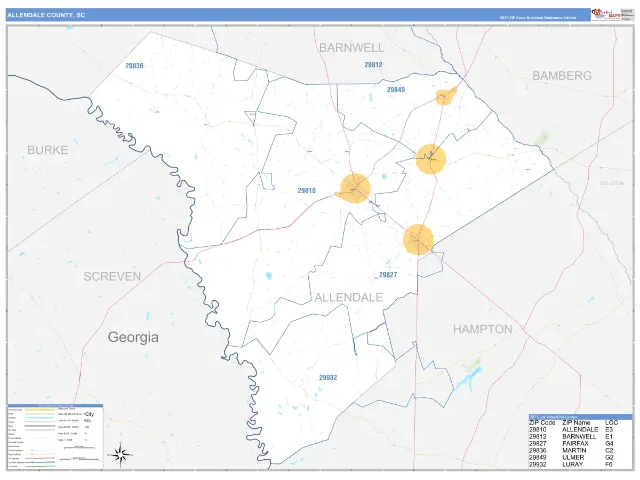This screenshot has height=480, width=640.
Task: Click ALLENDALE in the ZIP index table
Action: 580,430
